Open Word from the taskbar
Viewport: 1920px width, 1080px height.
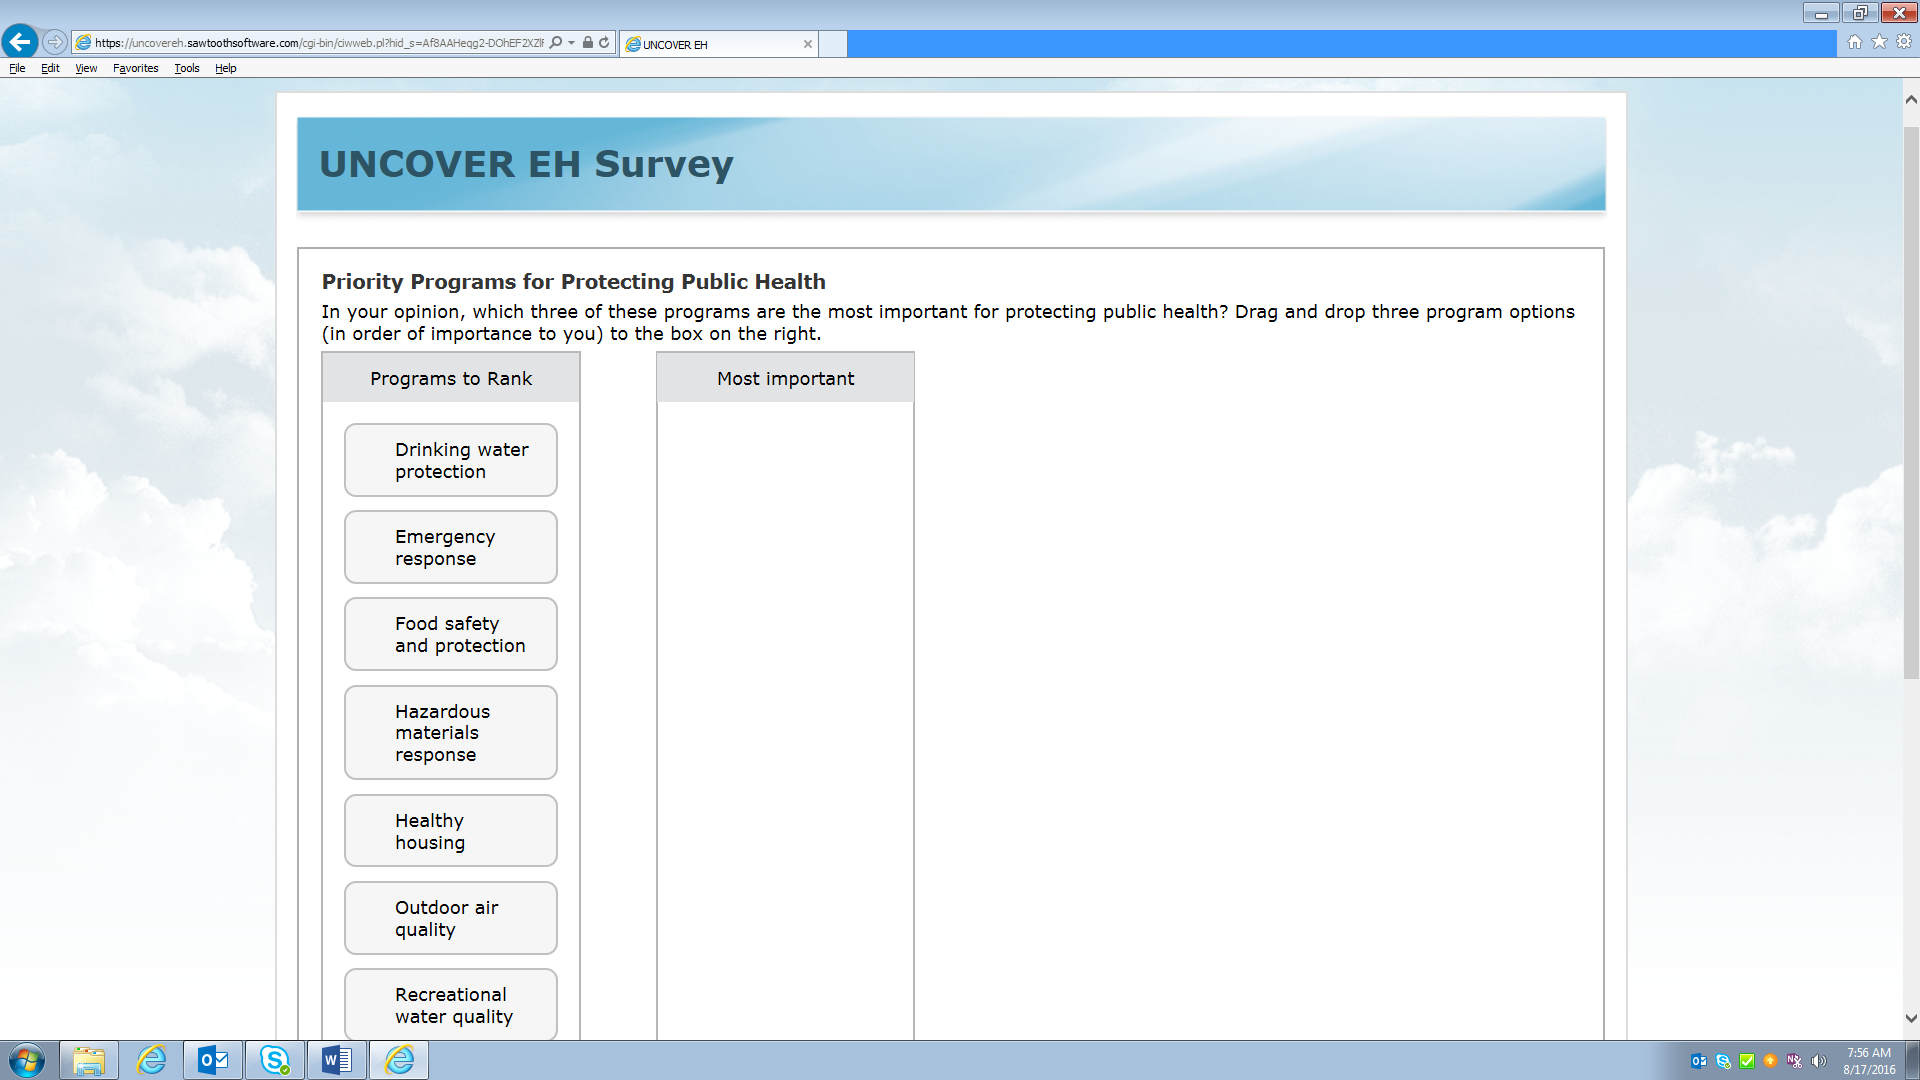tap(337, 1060)
